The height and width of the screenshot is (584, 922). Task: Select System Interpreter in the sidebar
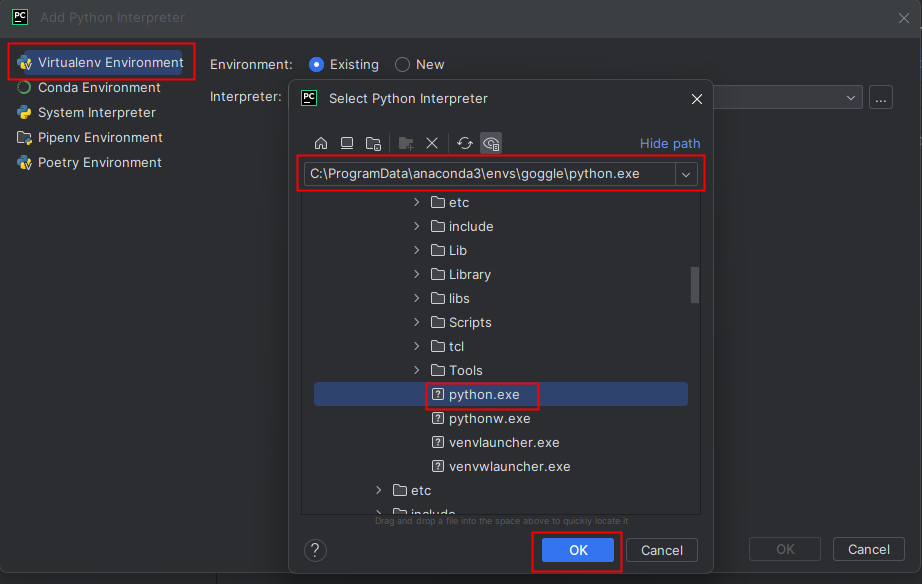[97, 112]
